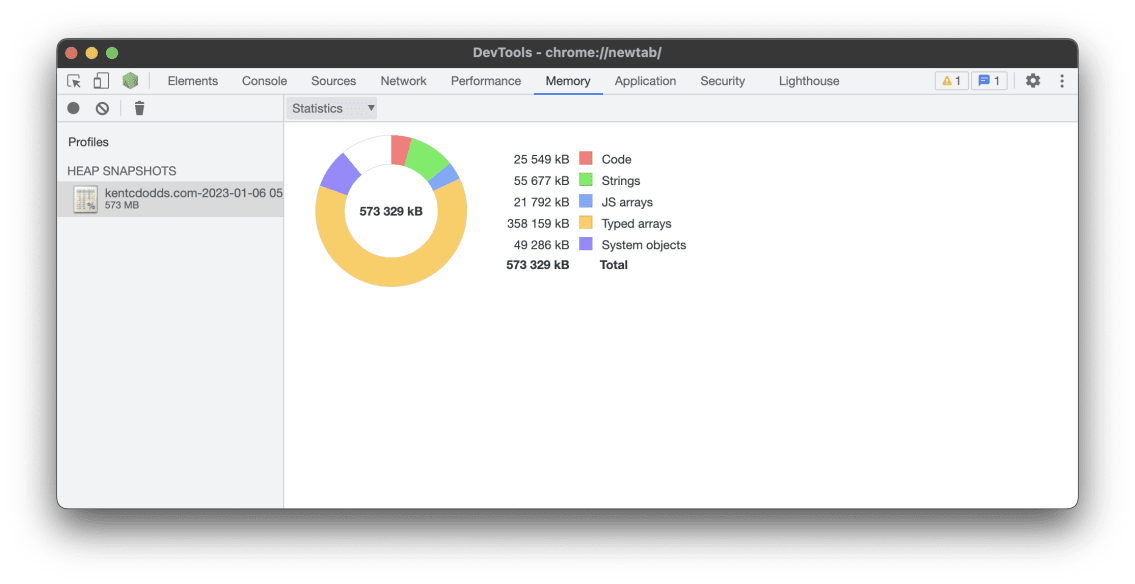This screenshot has width=1135, height=584.
Task: Click the purple System objects legend swatch
Action: 586,244
